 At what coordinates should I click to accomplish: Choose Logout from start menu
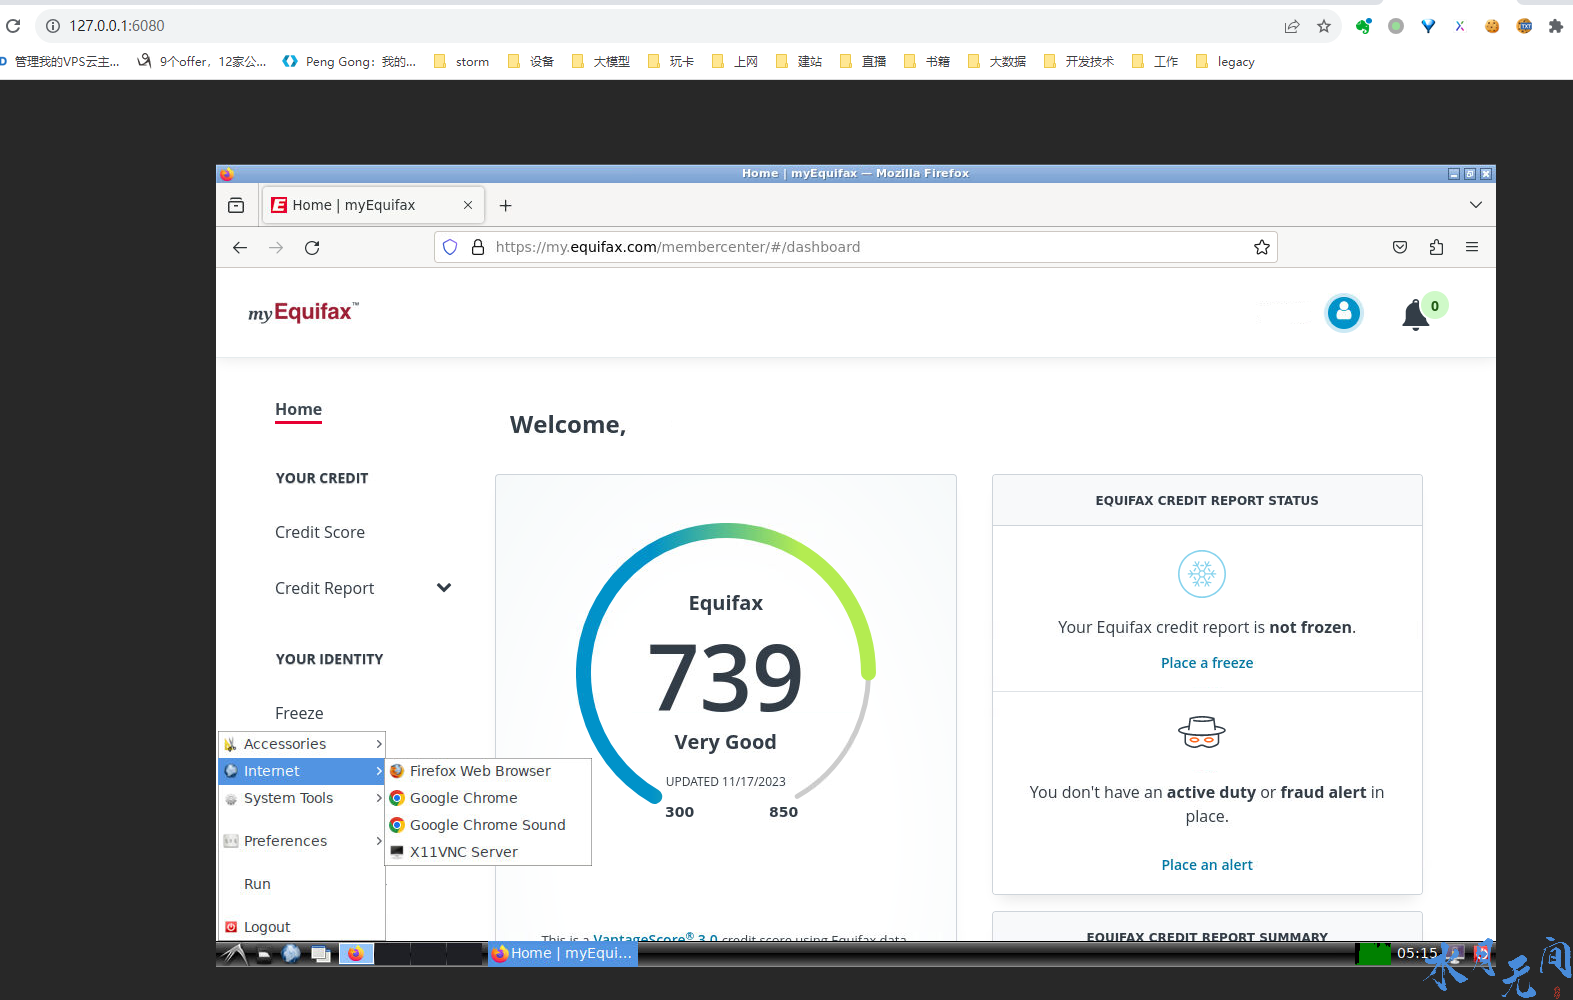(302, 927)
